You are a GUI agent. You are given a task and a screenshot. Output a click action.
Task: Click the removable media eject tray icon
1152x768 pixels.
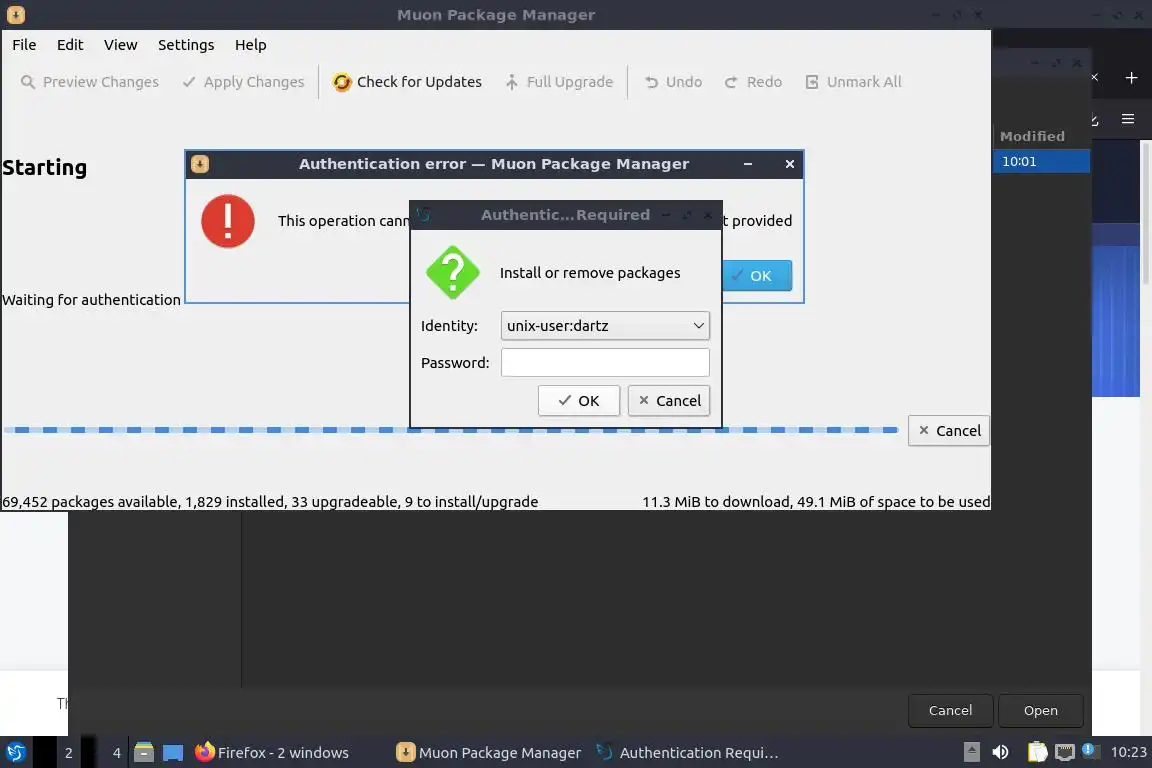coord(972,752)
